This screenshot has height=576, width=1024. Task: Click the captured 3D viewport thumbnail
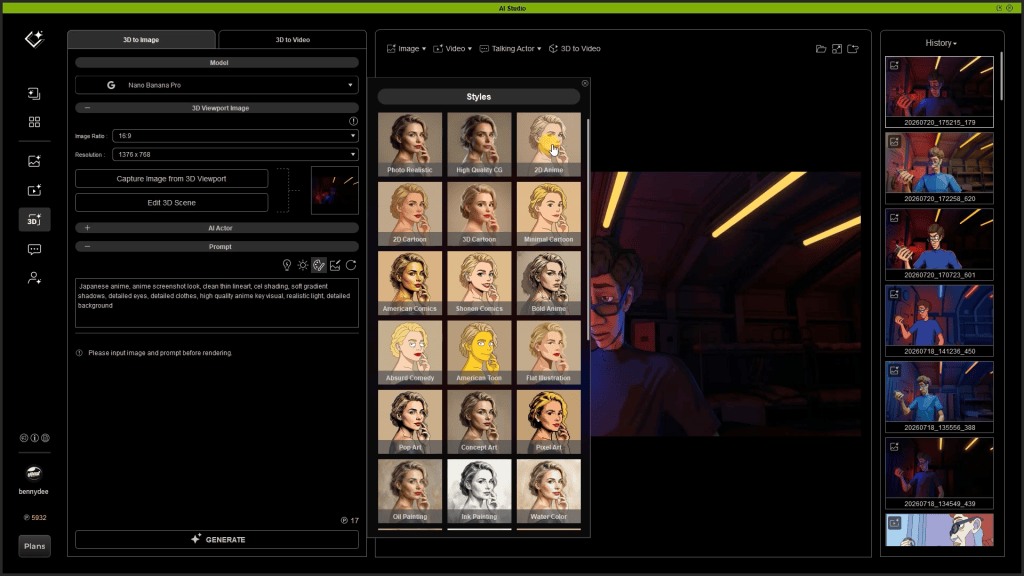pyautogui.click(x=335, y=191)
